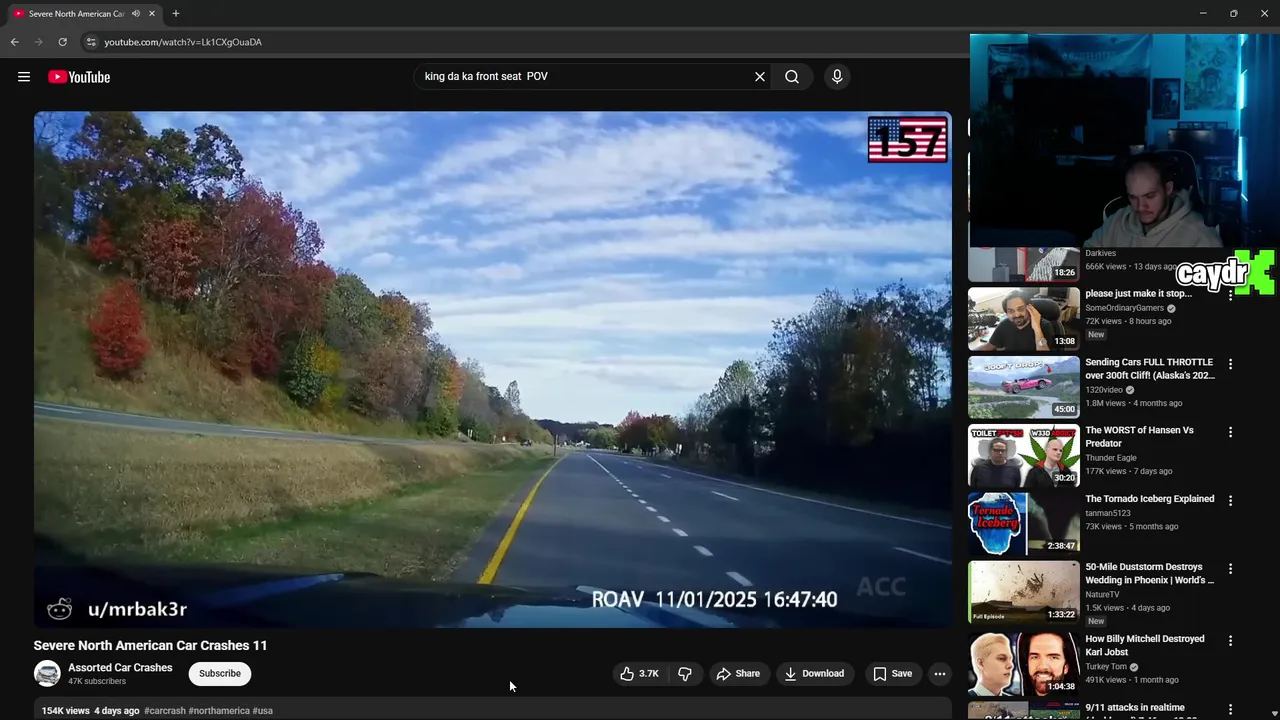Click the 47K subscribers text

(97, 682)
